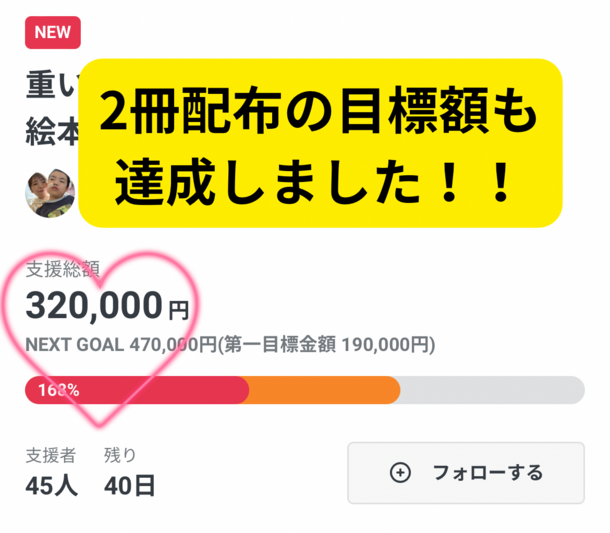Click the 円 currency symbol beside the total
Image resolution: width=610 pixels, height=533 pixels.
(x=178, y=309)
